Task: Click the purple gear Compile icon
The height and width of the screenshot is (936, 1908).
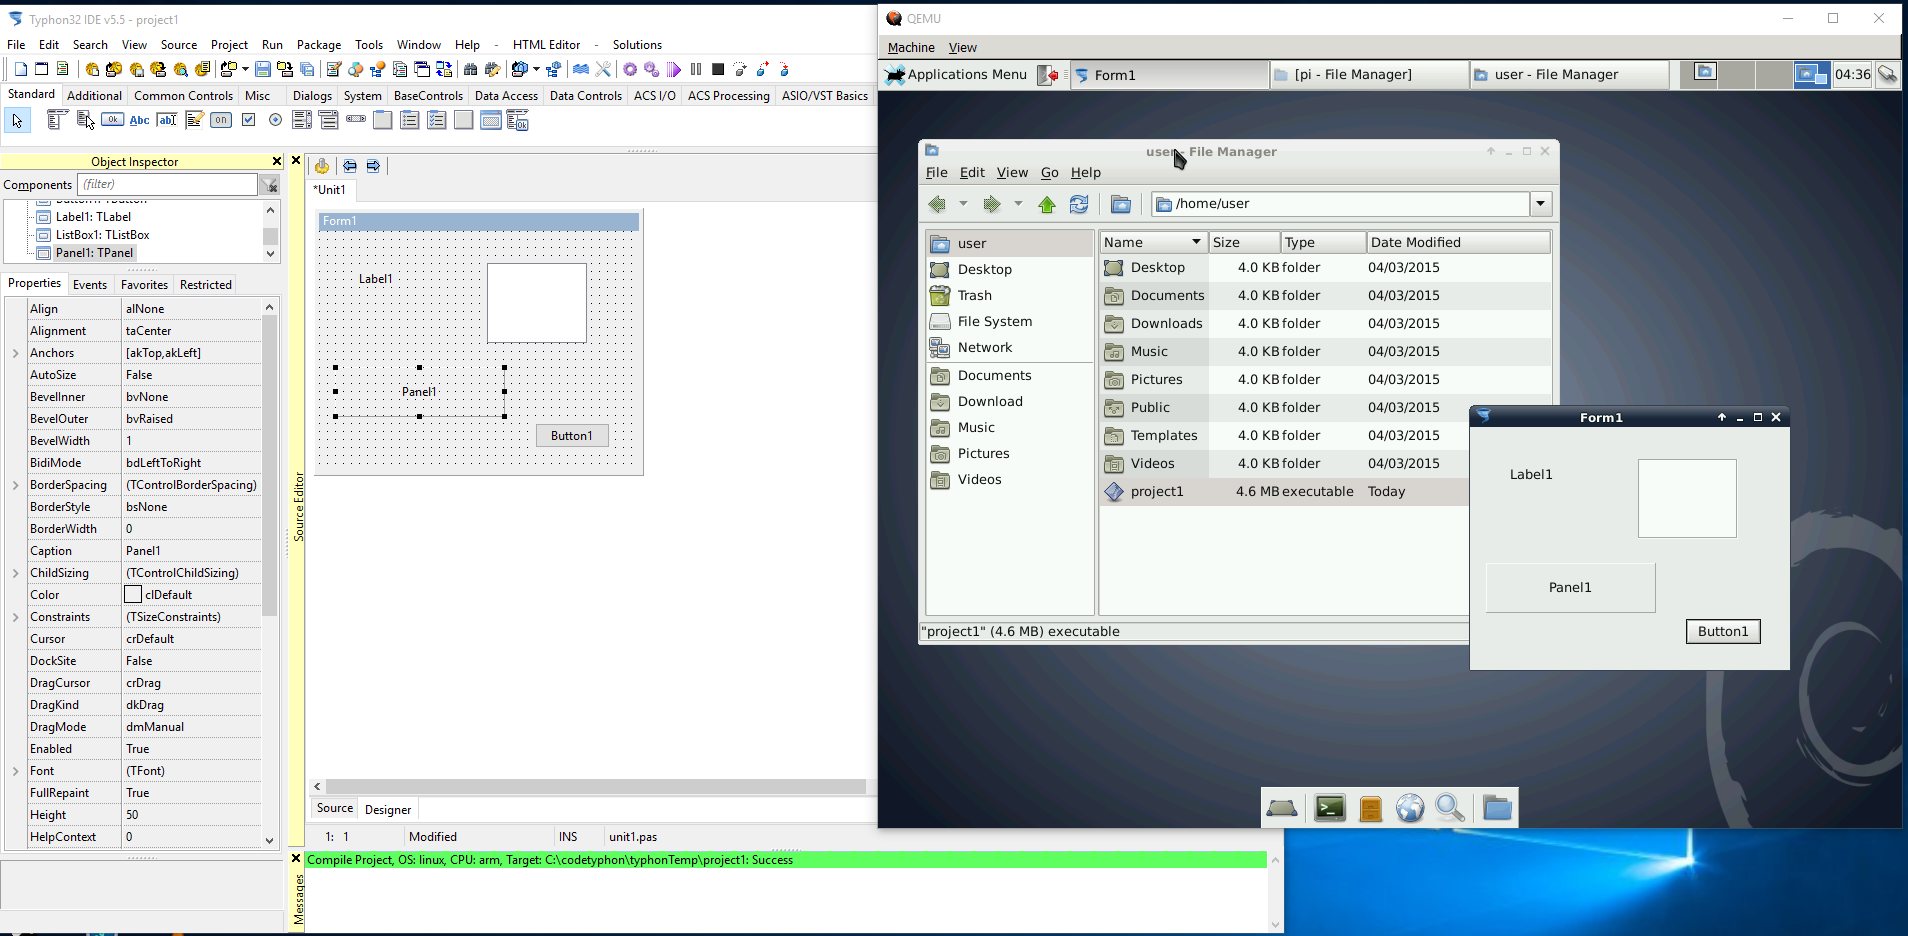Action: [629, 69]
